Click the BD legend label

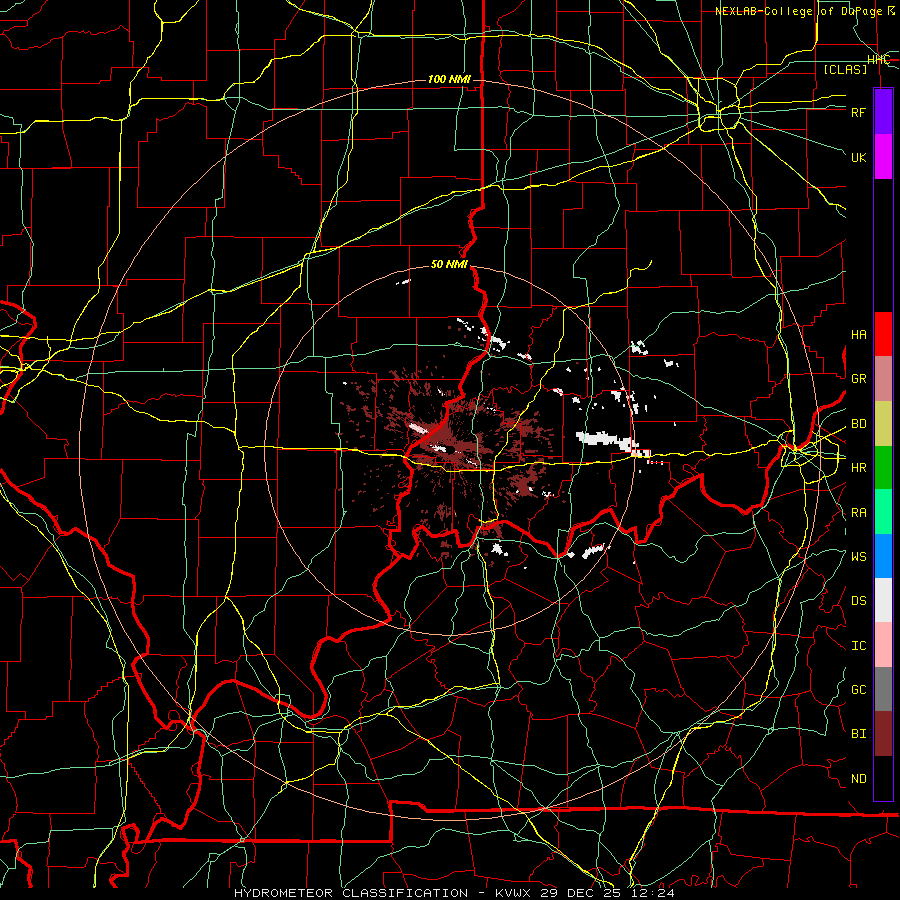point(859,423)
